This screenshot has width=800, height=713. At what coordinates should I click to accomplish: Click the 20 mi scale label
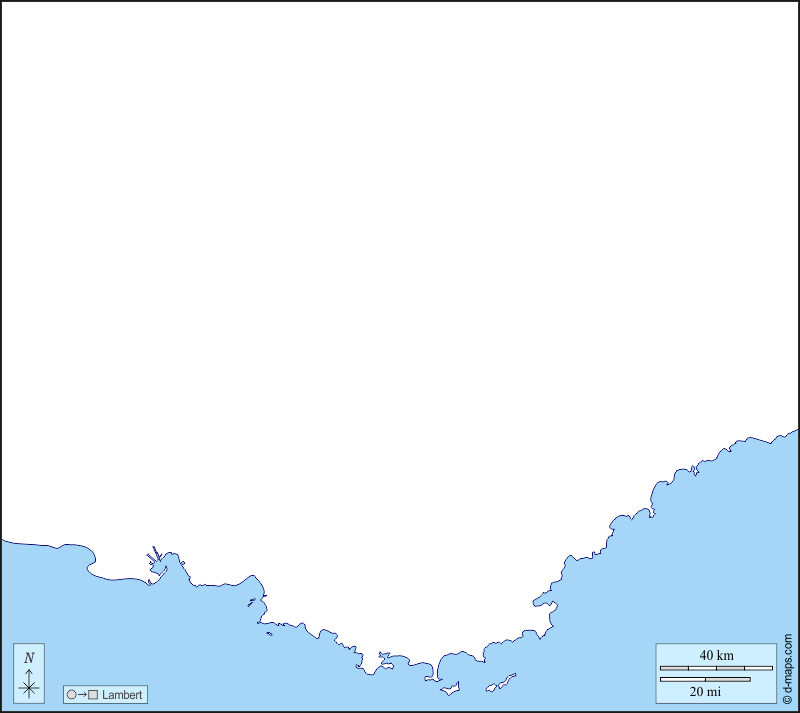pos(705,691)
